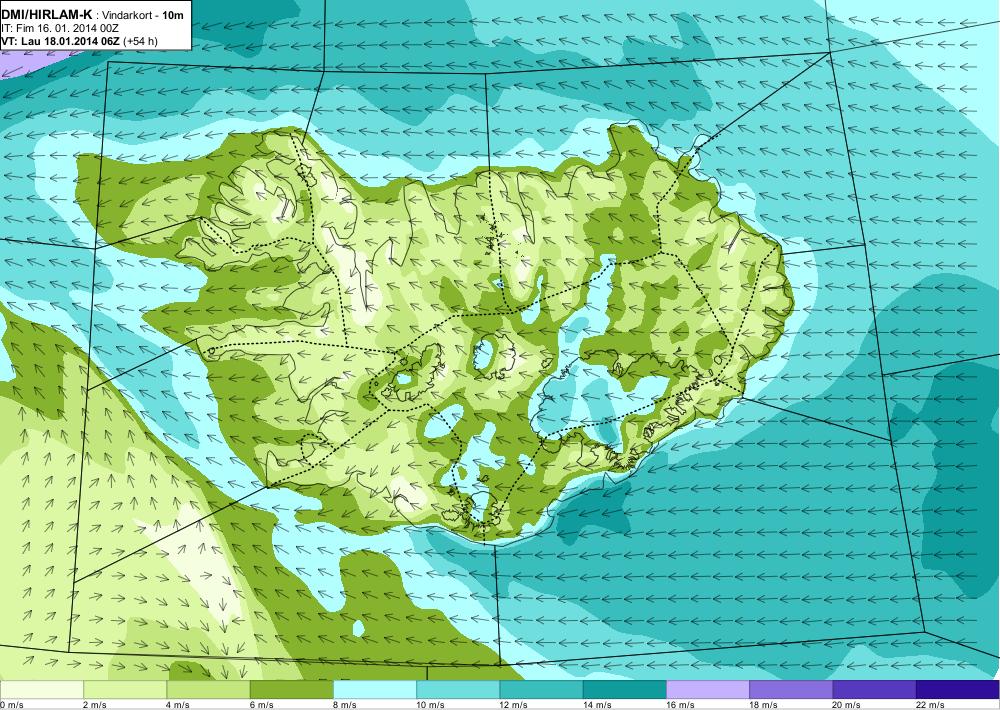This screenshot has height=710, width=1000.
Task: Click the pale cyan 8–10 m/s legend swatch
Action: coord(375,690)
